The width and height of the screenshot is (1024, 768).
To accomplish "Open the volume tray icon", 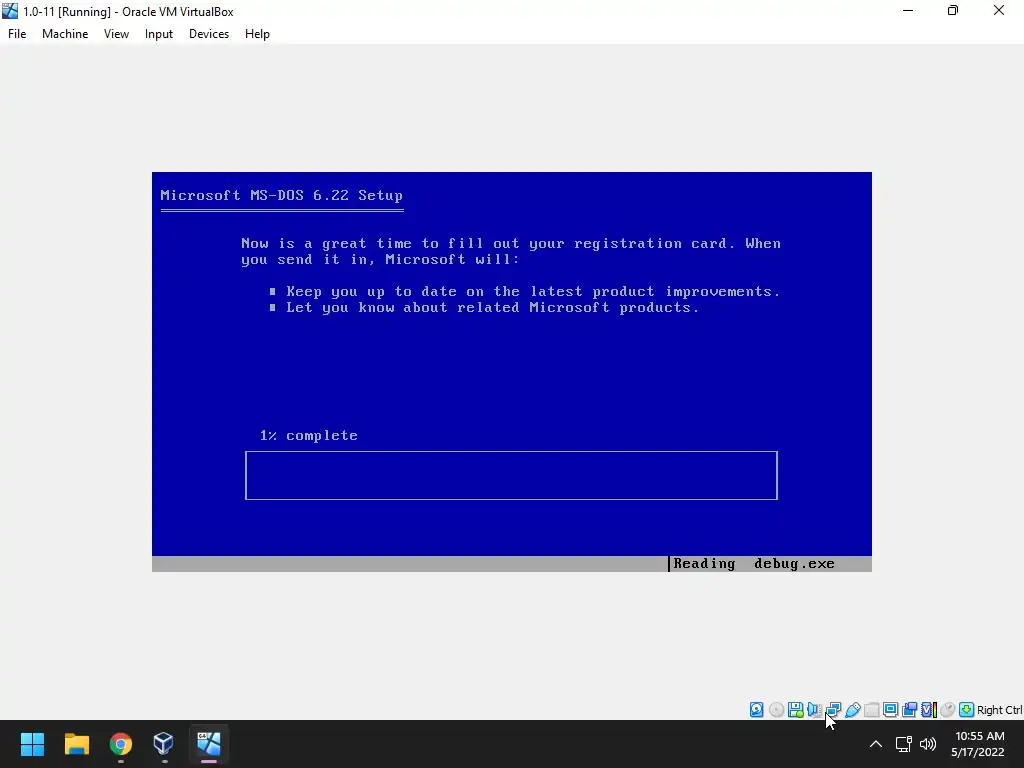I will (927, 744).
